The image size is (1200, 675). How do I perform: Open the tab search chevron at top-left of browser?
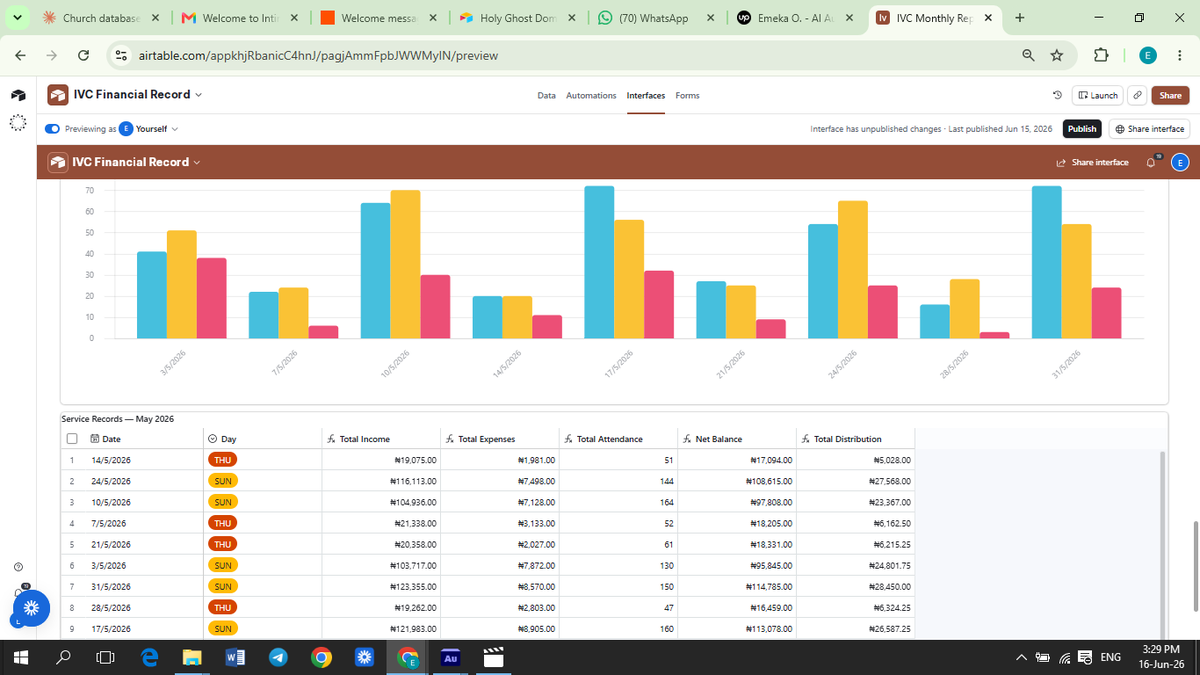[x=18, y=17]
